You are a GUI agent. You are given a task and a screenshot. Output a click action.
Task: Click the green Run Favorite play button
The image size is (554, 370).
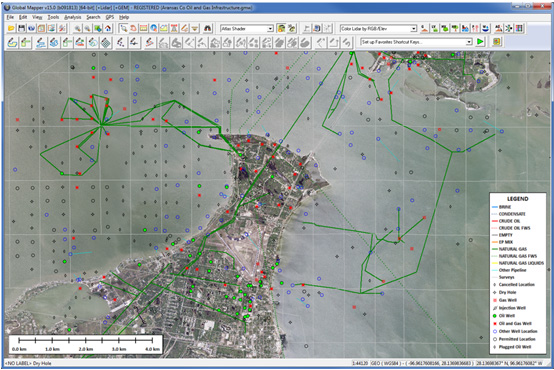click(480, 42)
